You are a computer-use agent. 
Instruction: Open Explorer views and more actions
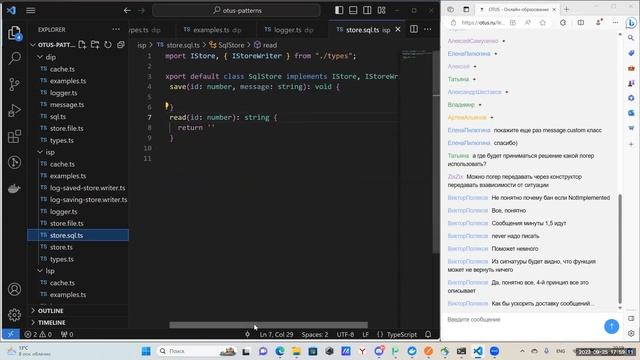pyautogui.click(x=116, y=29)
